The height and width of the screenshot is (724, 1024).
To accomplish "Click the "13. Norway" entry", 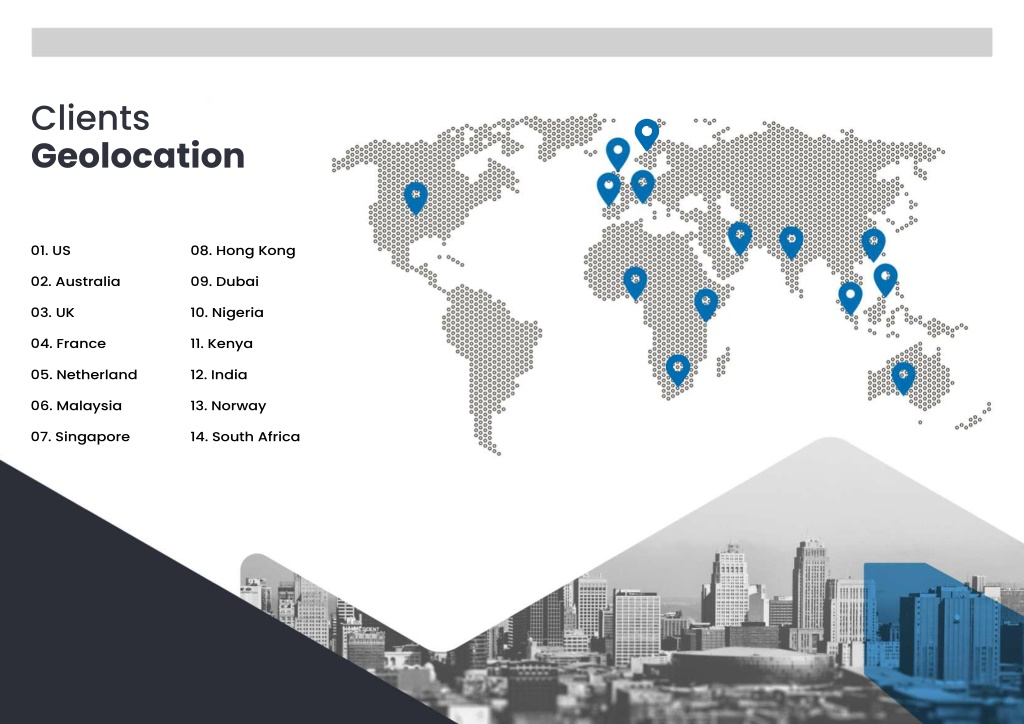I will point(229,405).
